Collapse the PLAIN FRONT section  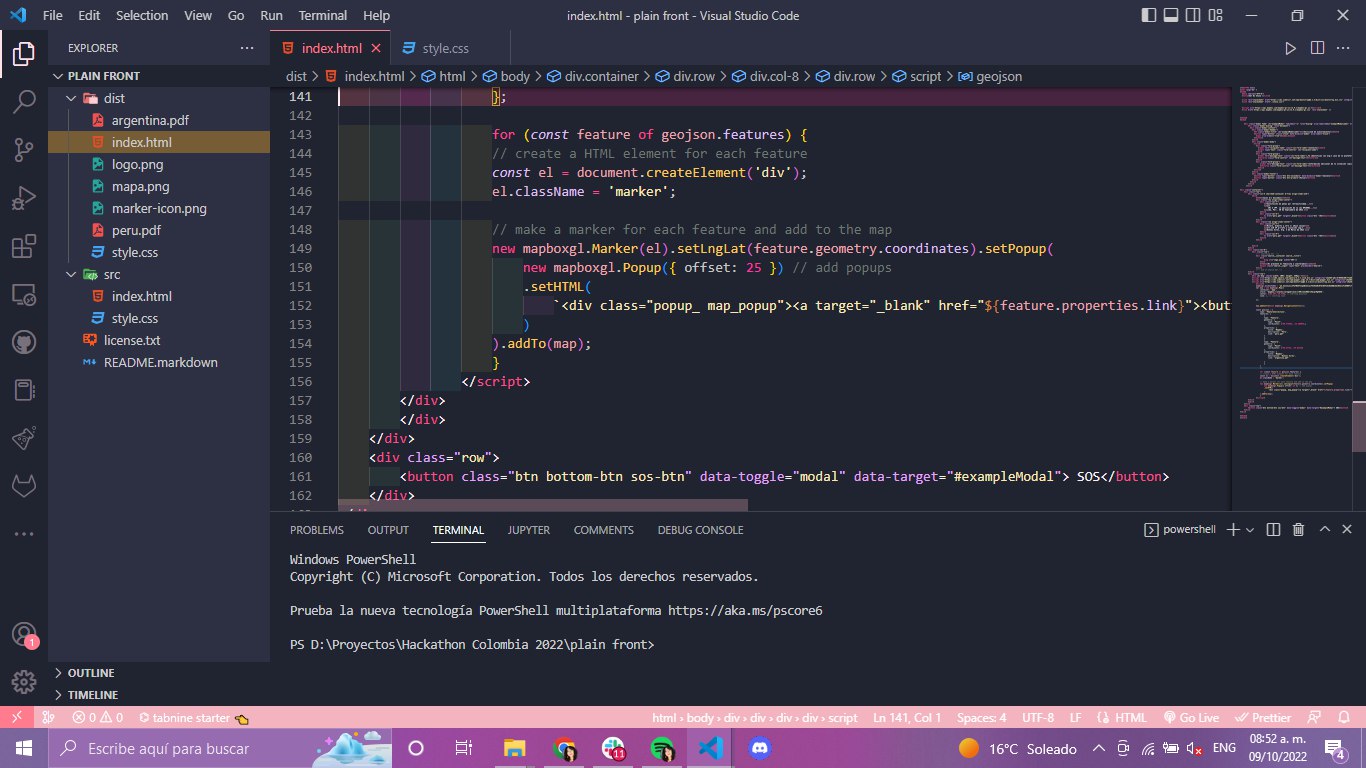58,76
